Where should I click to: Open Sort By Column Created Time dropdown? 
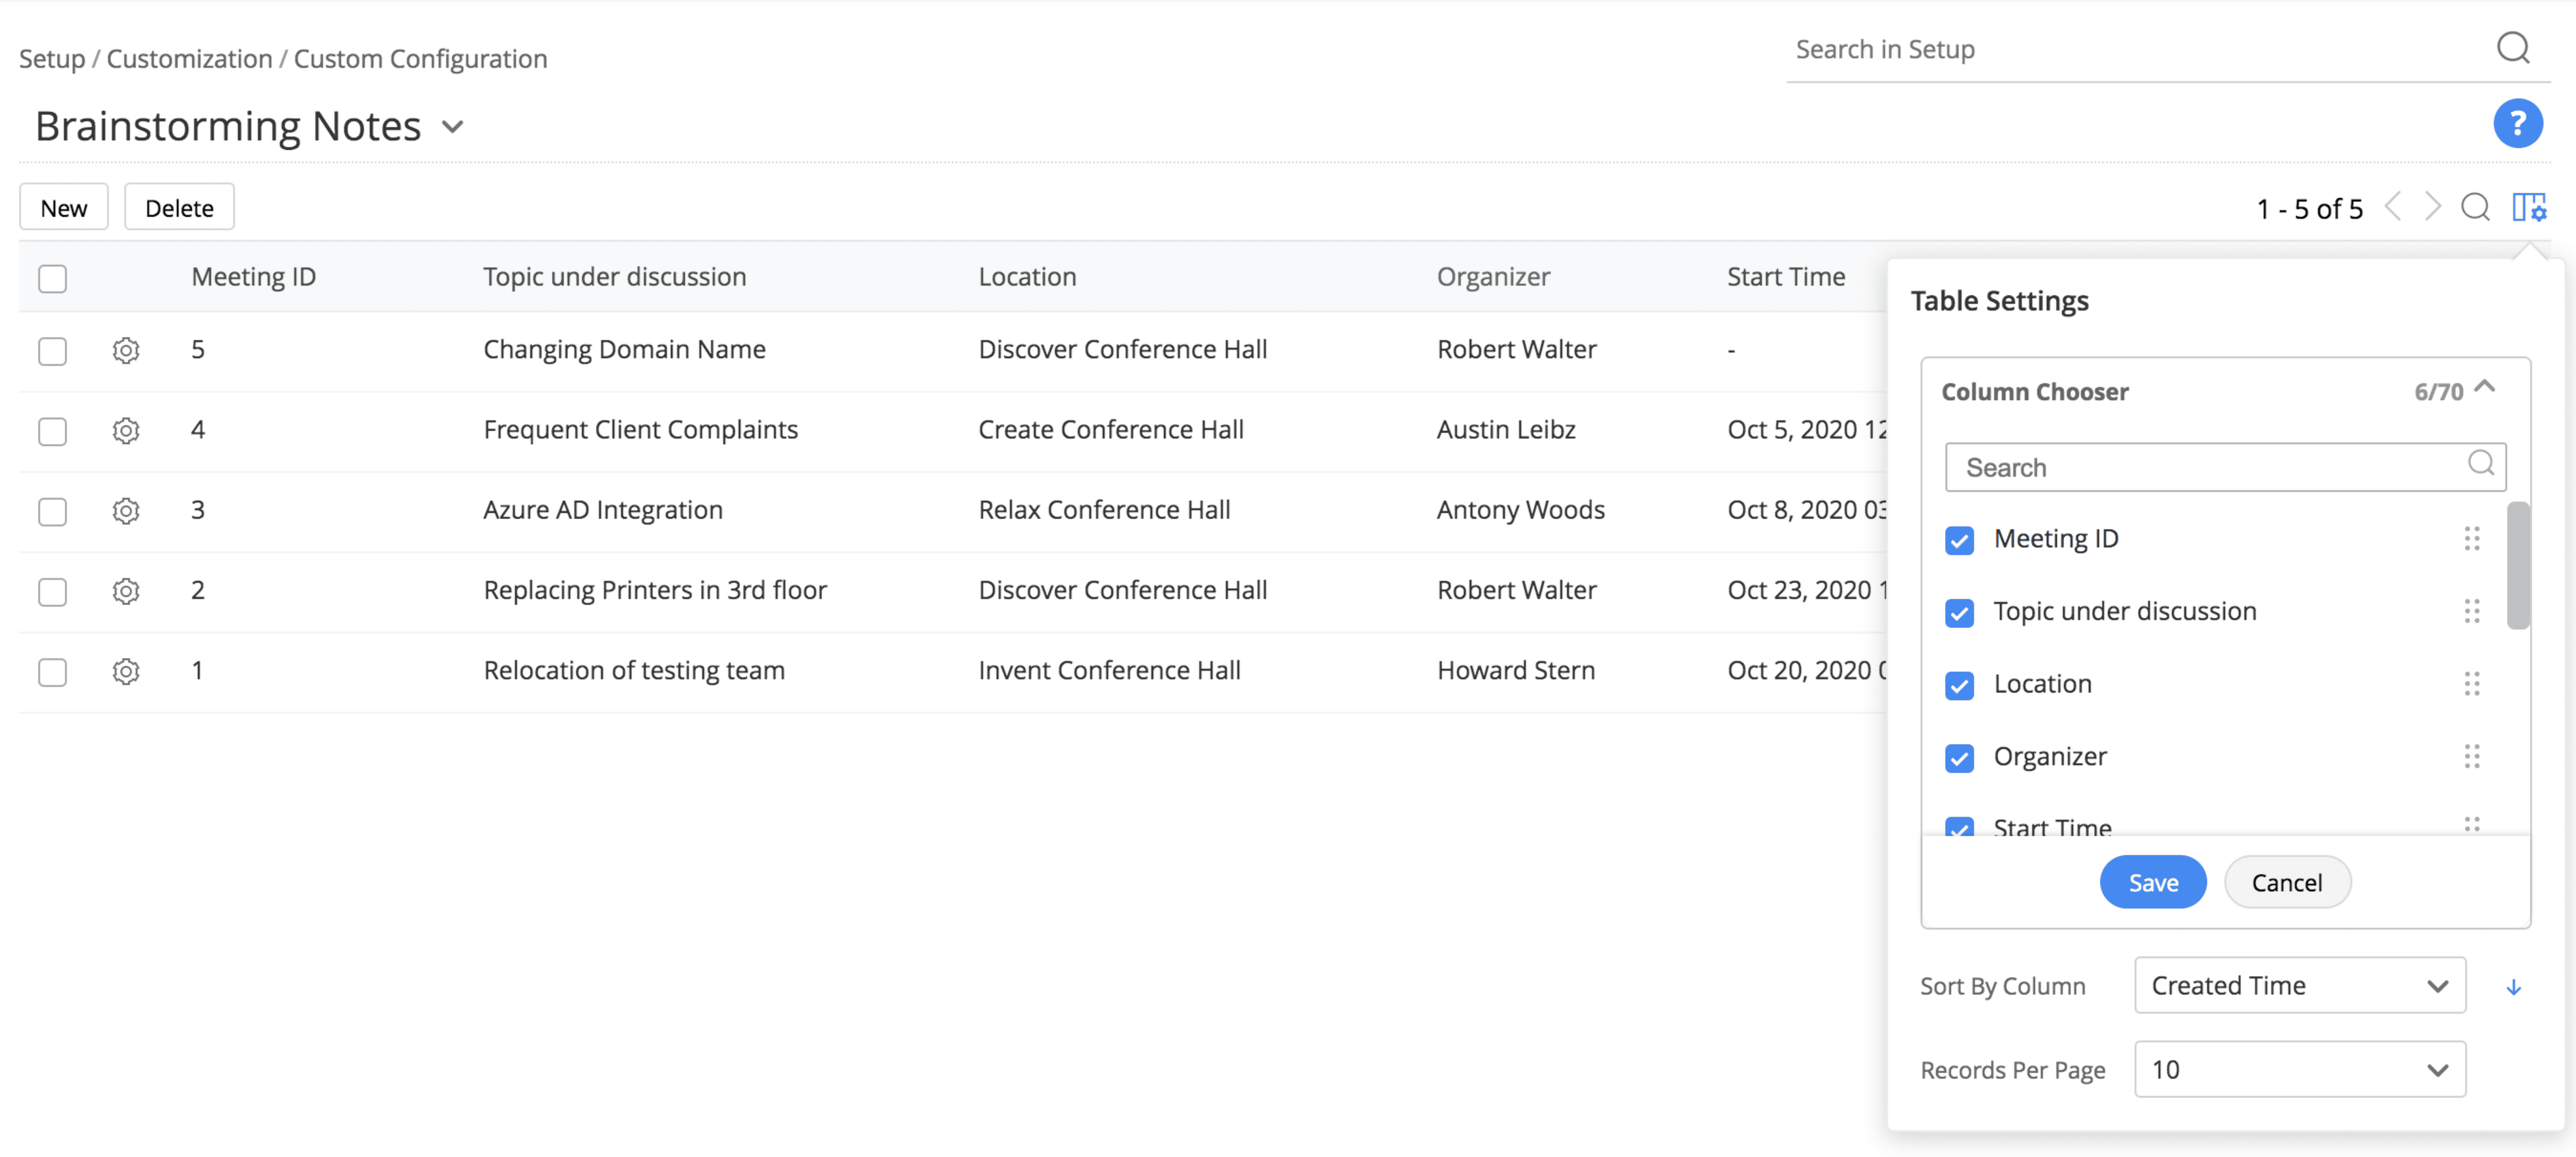click(x=2299, y=985)
